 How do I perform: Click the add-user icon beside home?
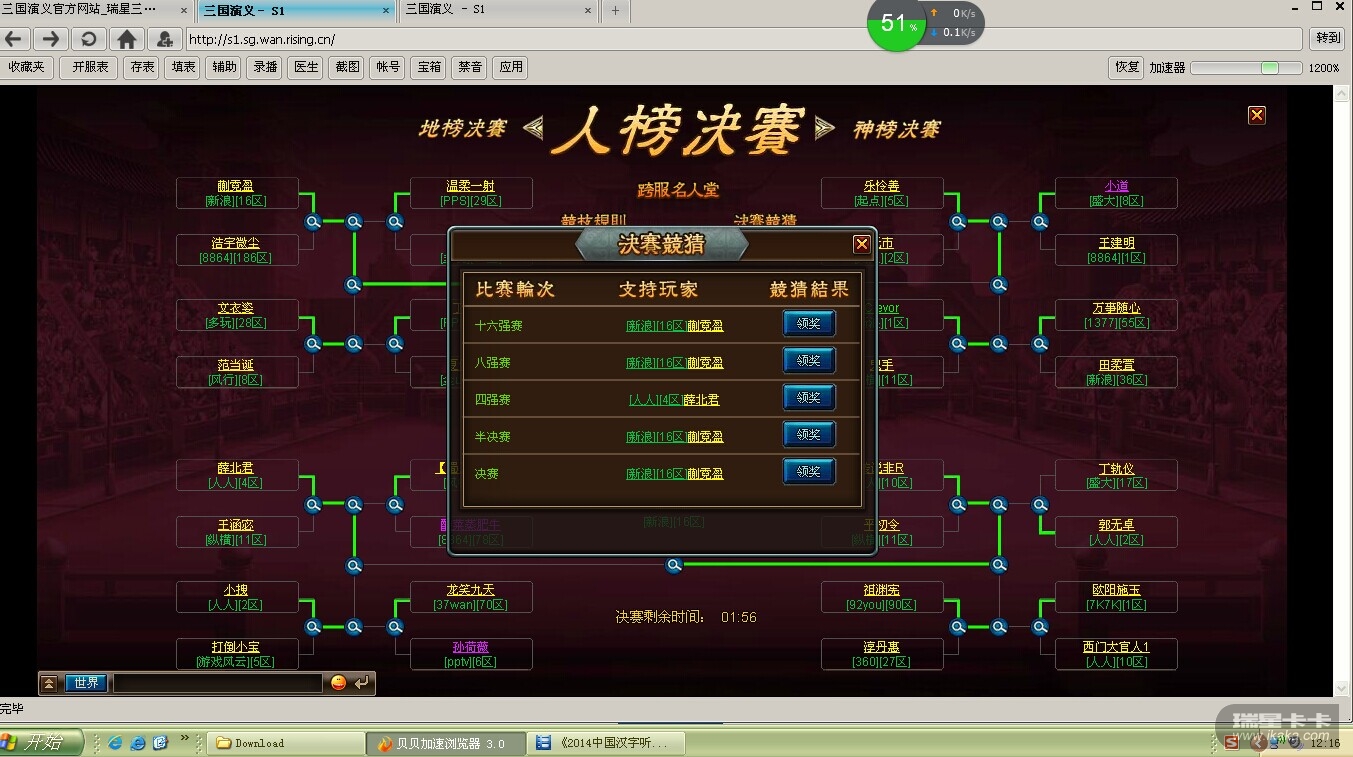coord(164,39)
